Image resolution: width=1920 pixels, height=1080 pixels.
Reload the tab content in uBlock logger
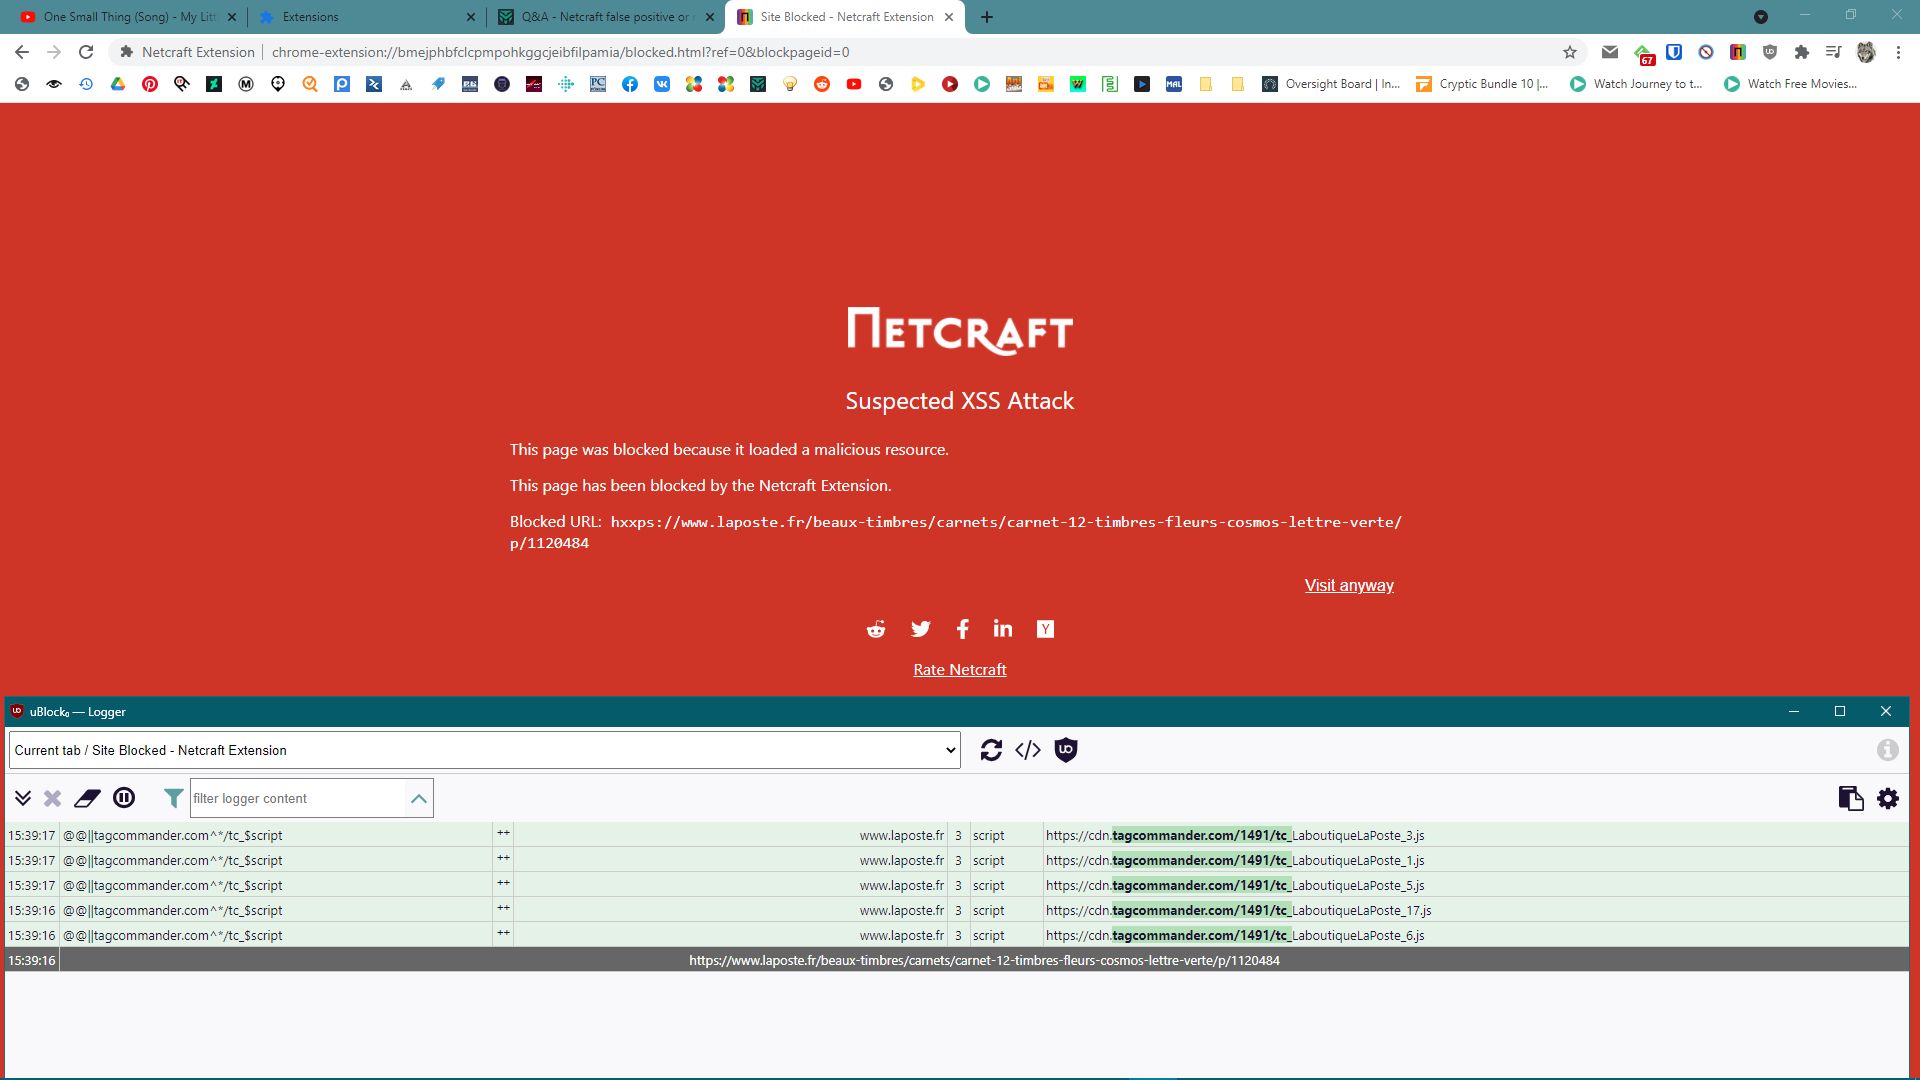point(991,750)
